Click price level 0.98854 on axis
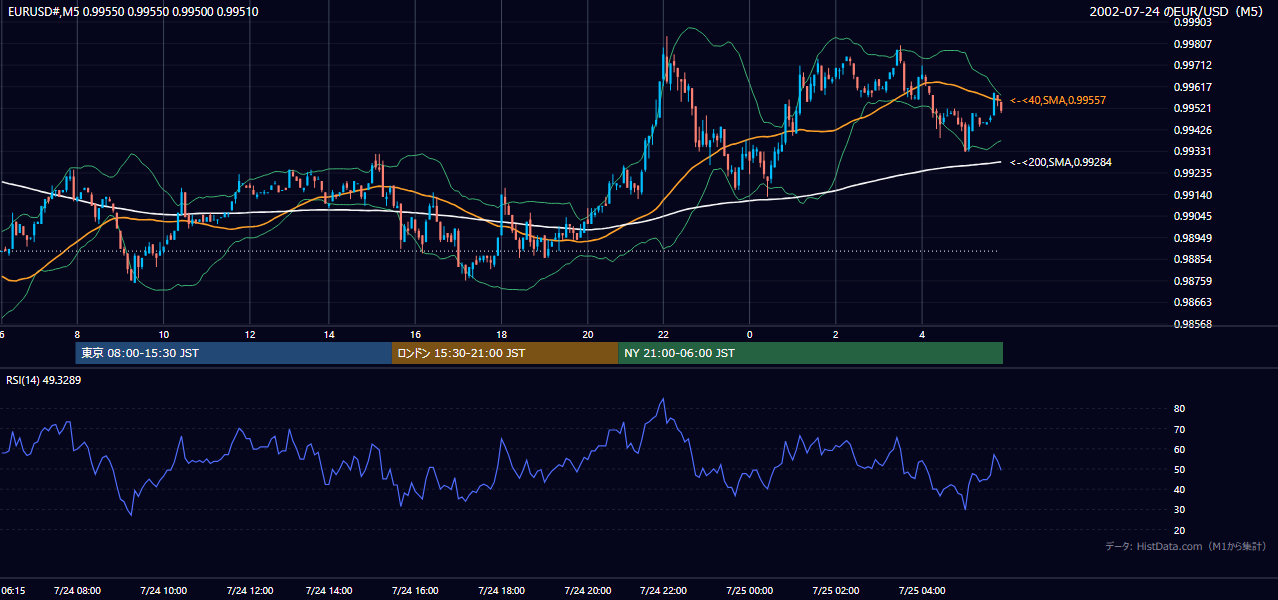The width and height of the screenshot is (1278, 600). (1192, 259)
